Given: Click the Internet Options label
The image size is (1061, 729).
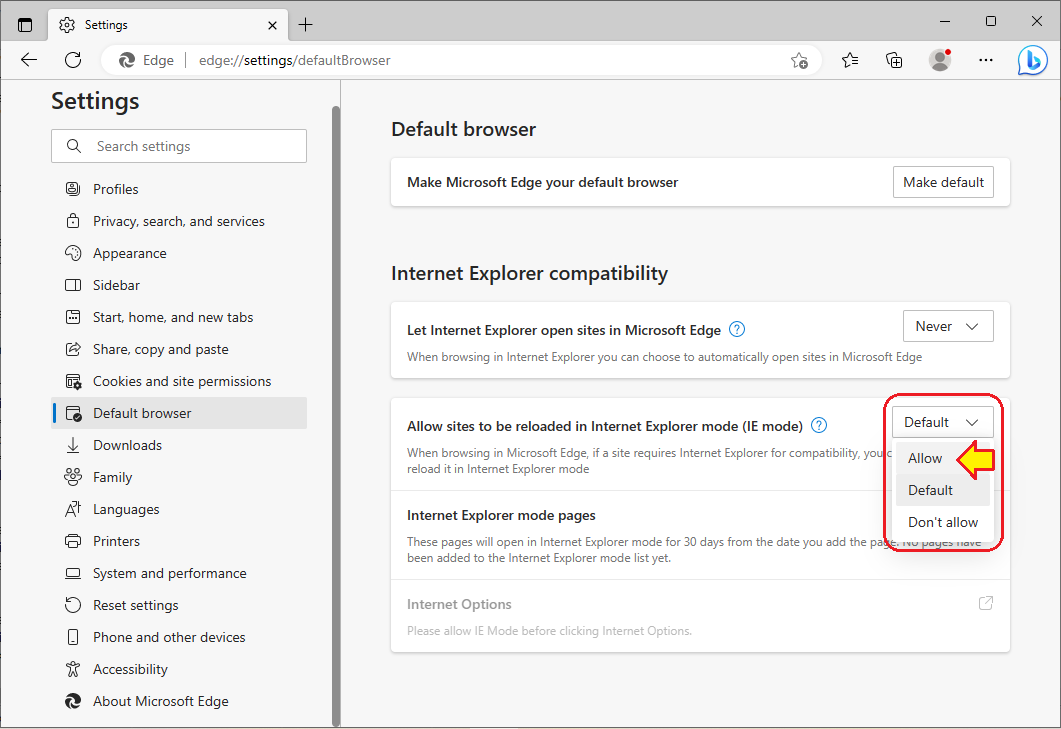Looking at the screenshot, I should (x=459, y=604).
